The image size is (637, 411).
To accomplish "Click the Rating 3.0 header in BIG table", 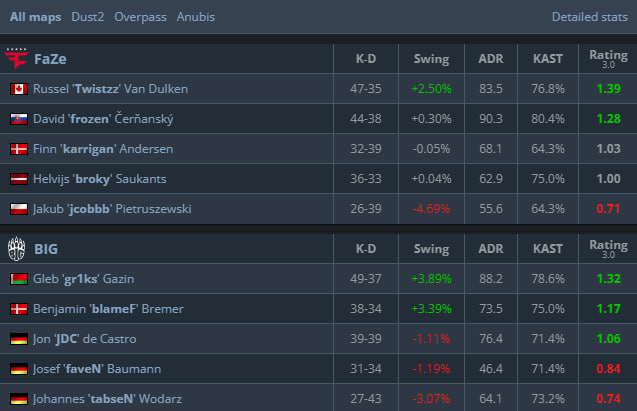I will click(608, 249).
